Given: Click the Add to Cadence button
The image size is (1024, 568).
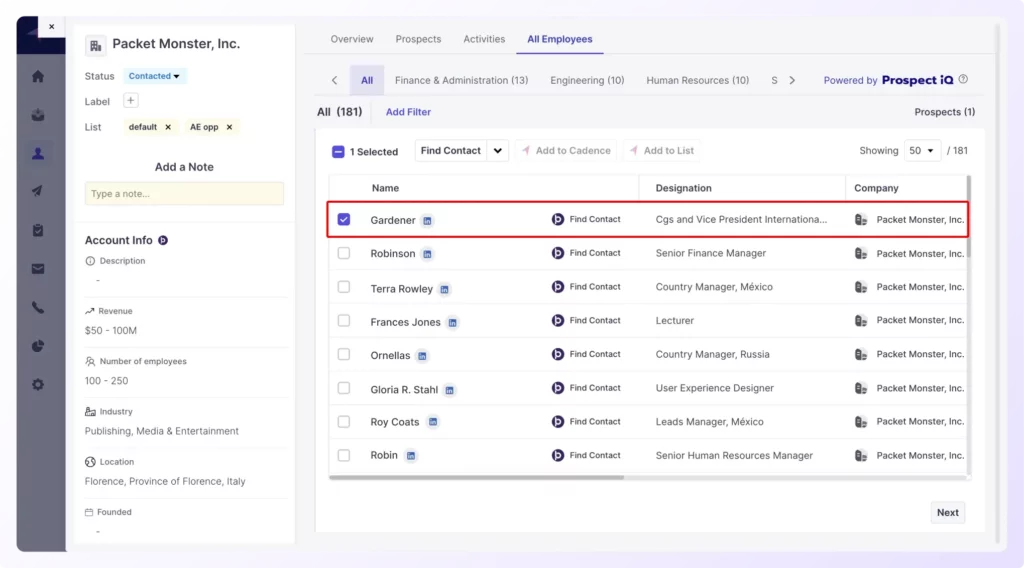Looking at the screenshot, I should click(566, 151).
